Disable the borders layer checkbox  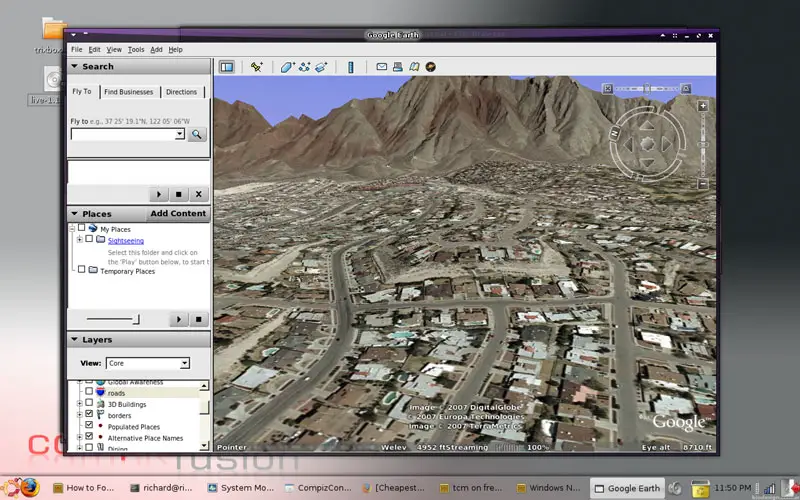(89, 414)
